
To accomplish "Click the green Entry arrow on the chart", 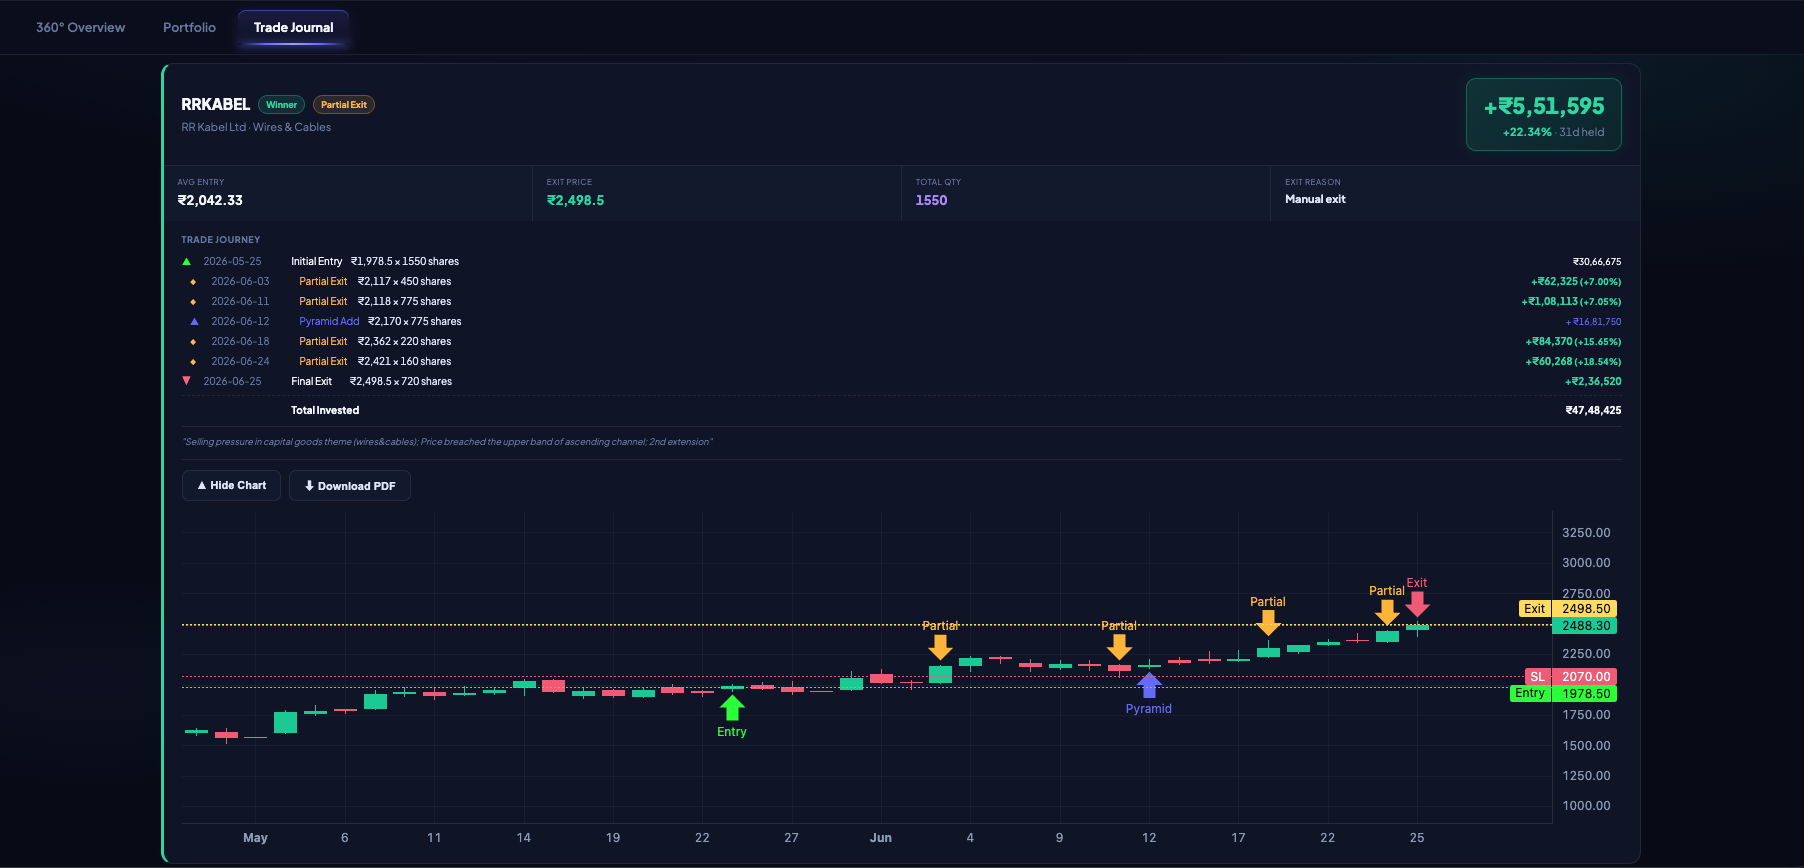I will click(732, 708).
